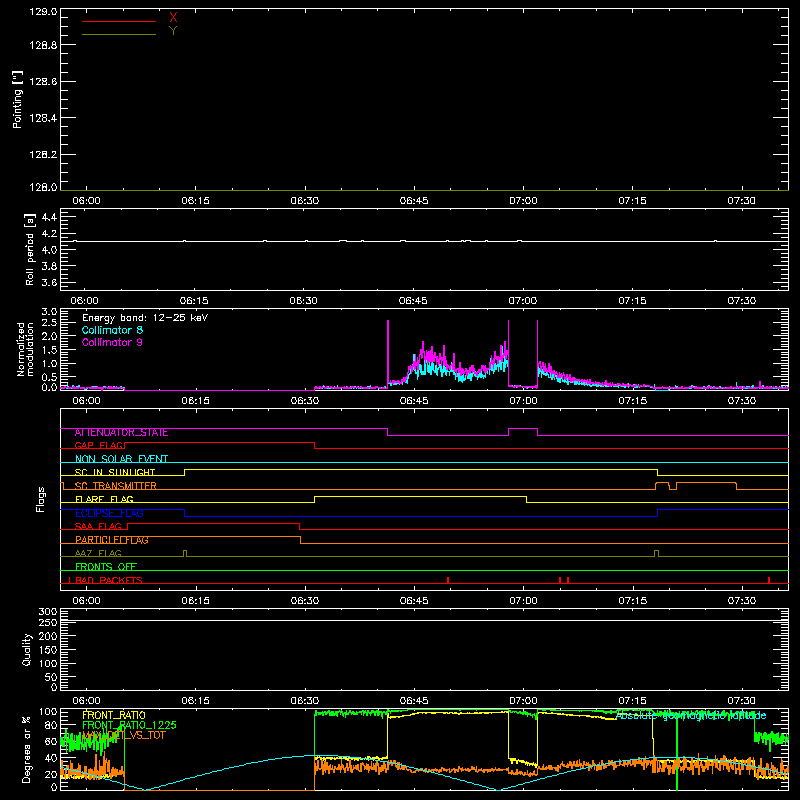The width and height of the screenshot is (800, 800).
Task: Click the 3.6 roll period tick label
Action: pyautogui.click(x=49, y=282)
